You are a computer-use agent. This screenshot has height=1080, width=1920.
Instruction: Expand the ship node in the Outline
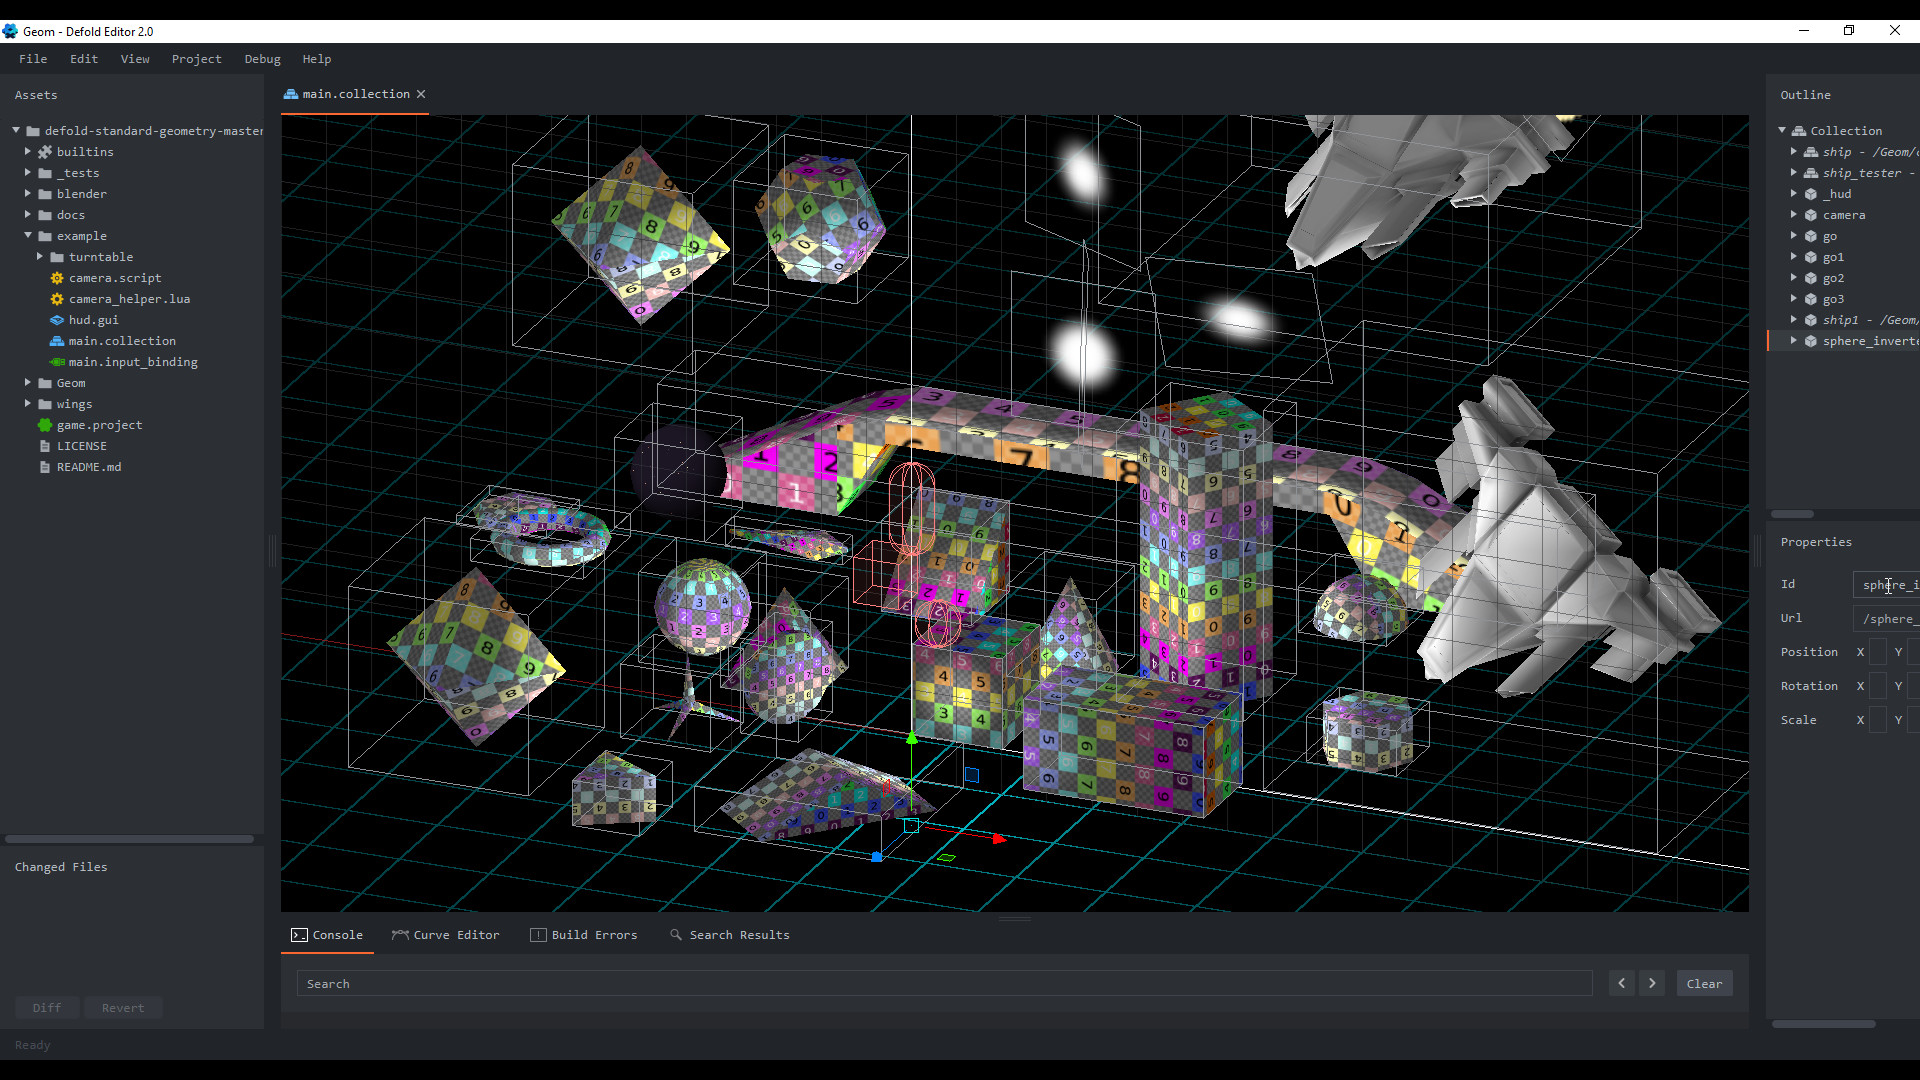pos(1793,151)
